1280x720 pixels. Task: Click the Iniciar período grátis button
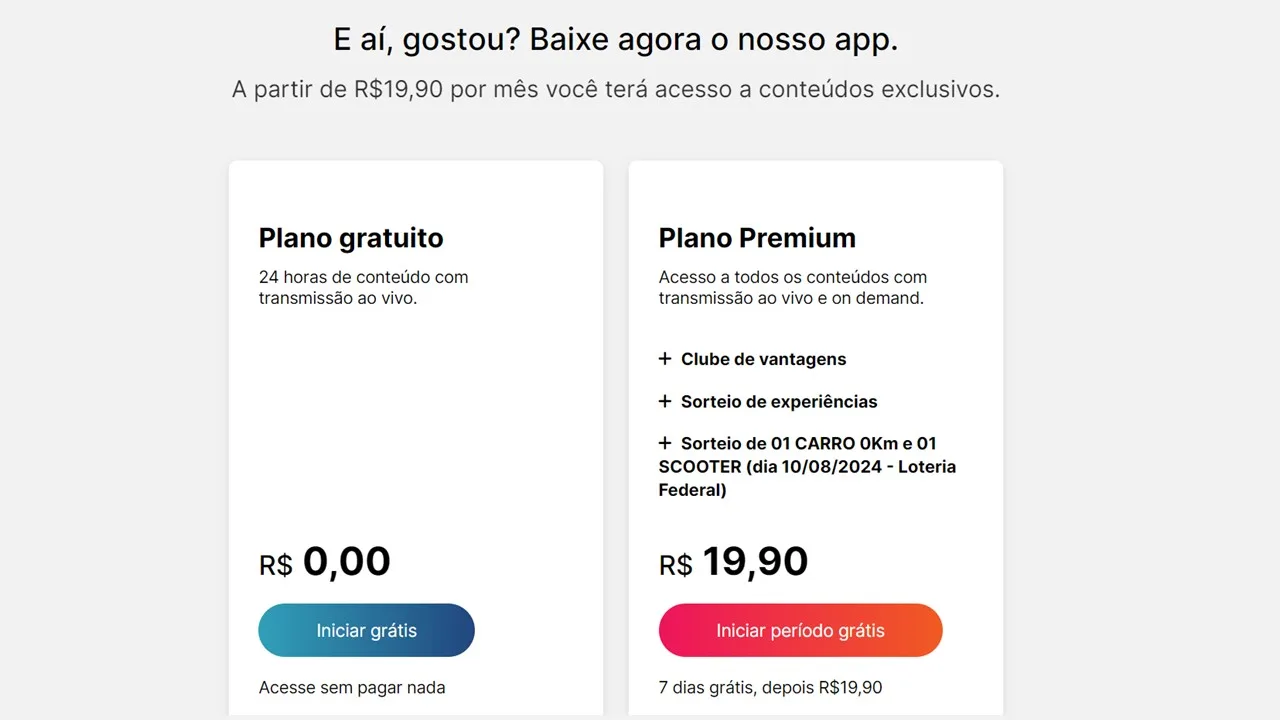pyautogui.click(x=800, y=630)
